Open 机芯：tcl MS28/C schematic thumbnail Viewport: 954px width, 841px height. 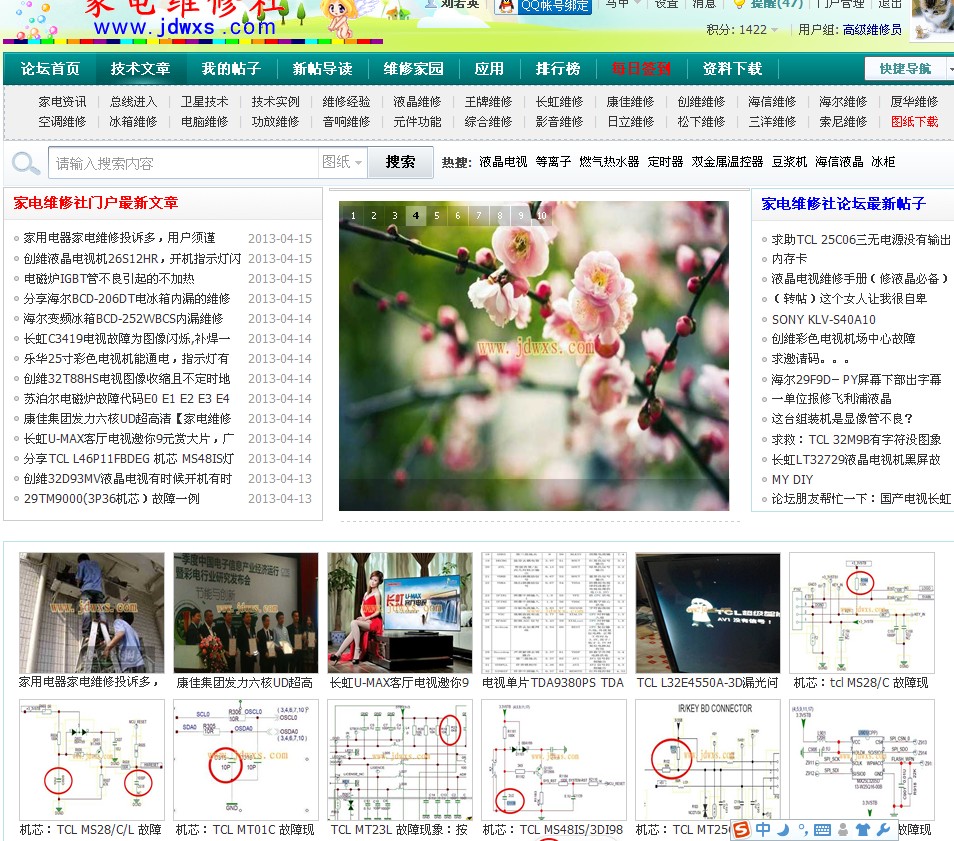coord(862,613)
